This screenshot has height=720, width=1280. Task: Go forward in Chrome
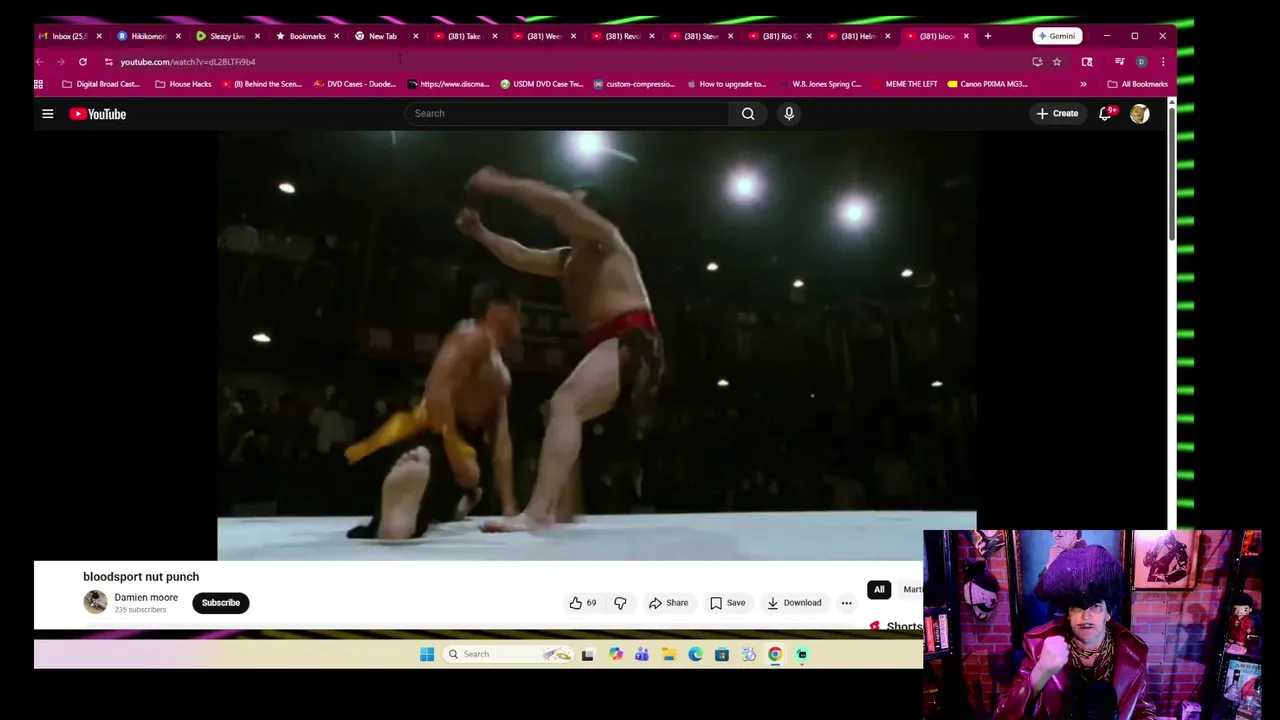(61, 61)
